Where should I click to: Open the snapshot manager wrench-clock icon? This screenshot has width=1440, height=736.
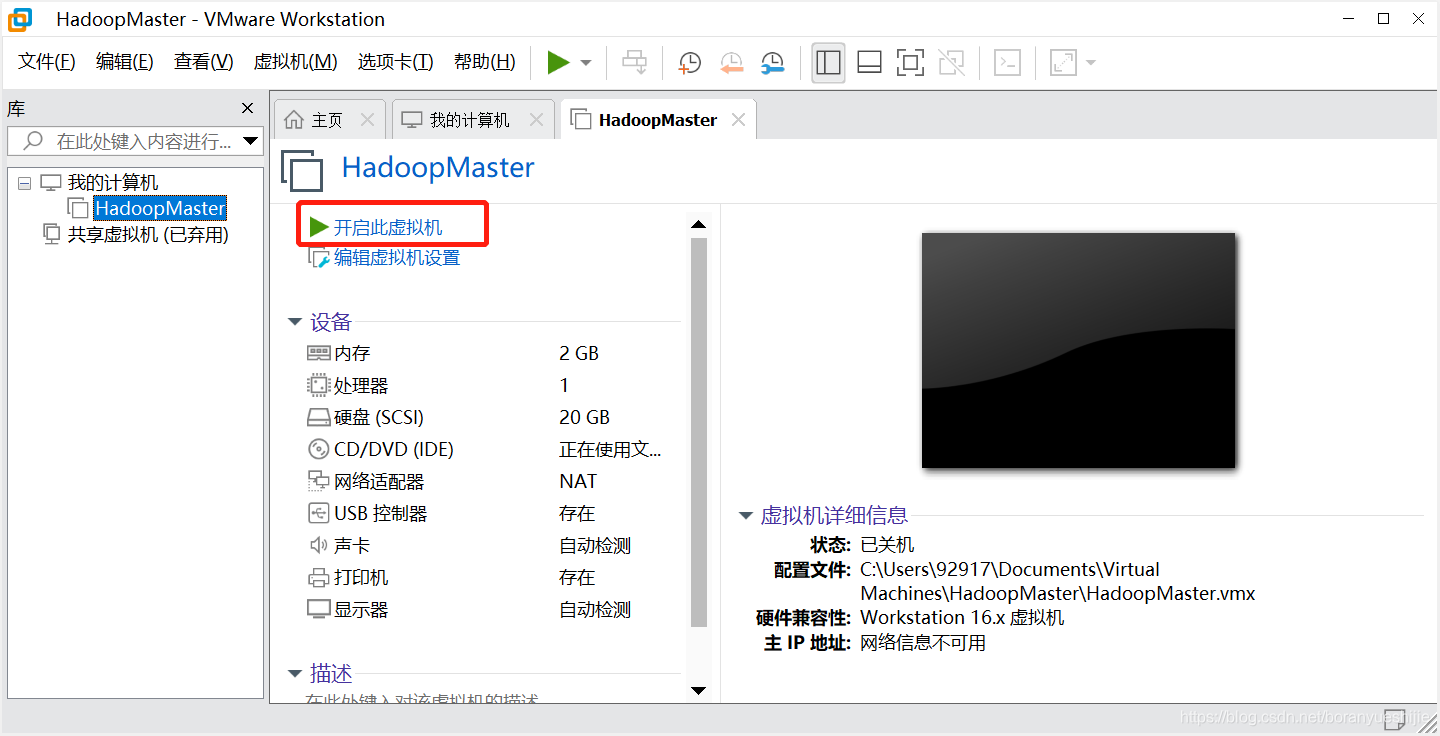click(772, 63)
